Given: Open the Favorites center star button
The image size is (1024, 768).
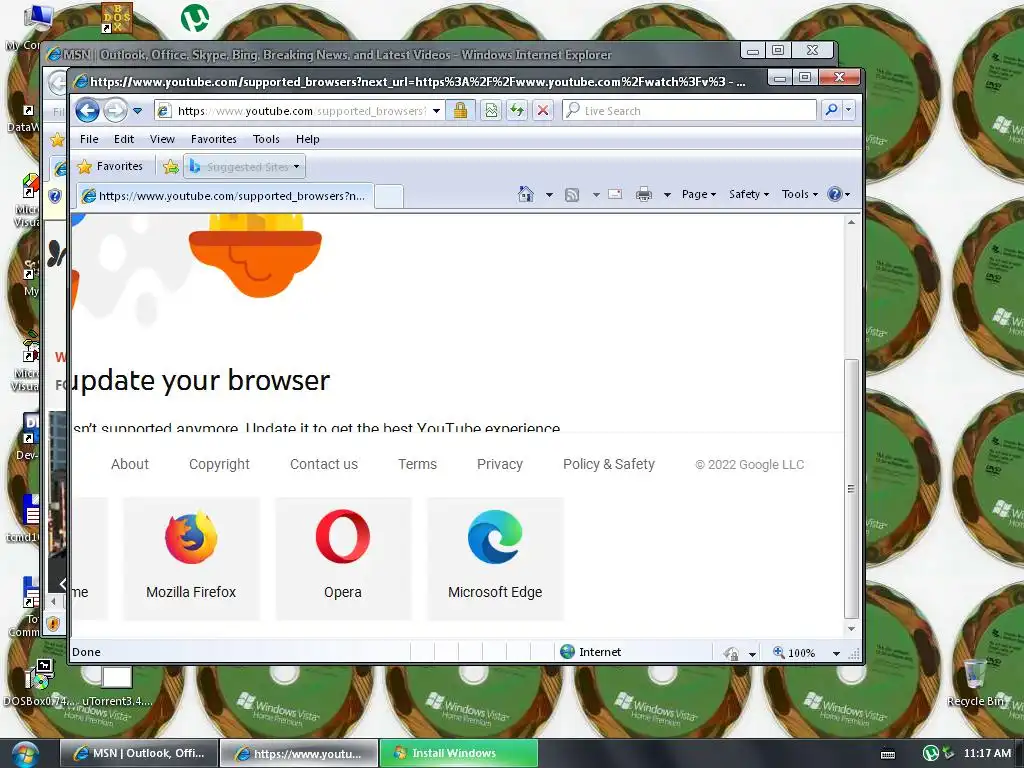Looking at the screenshot, I should 110,167.
